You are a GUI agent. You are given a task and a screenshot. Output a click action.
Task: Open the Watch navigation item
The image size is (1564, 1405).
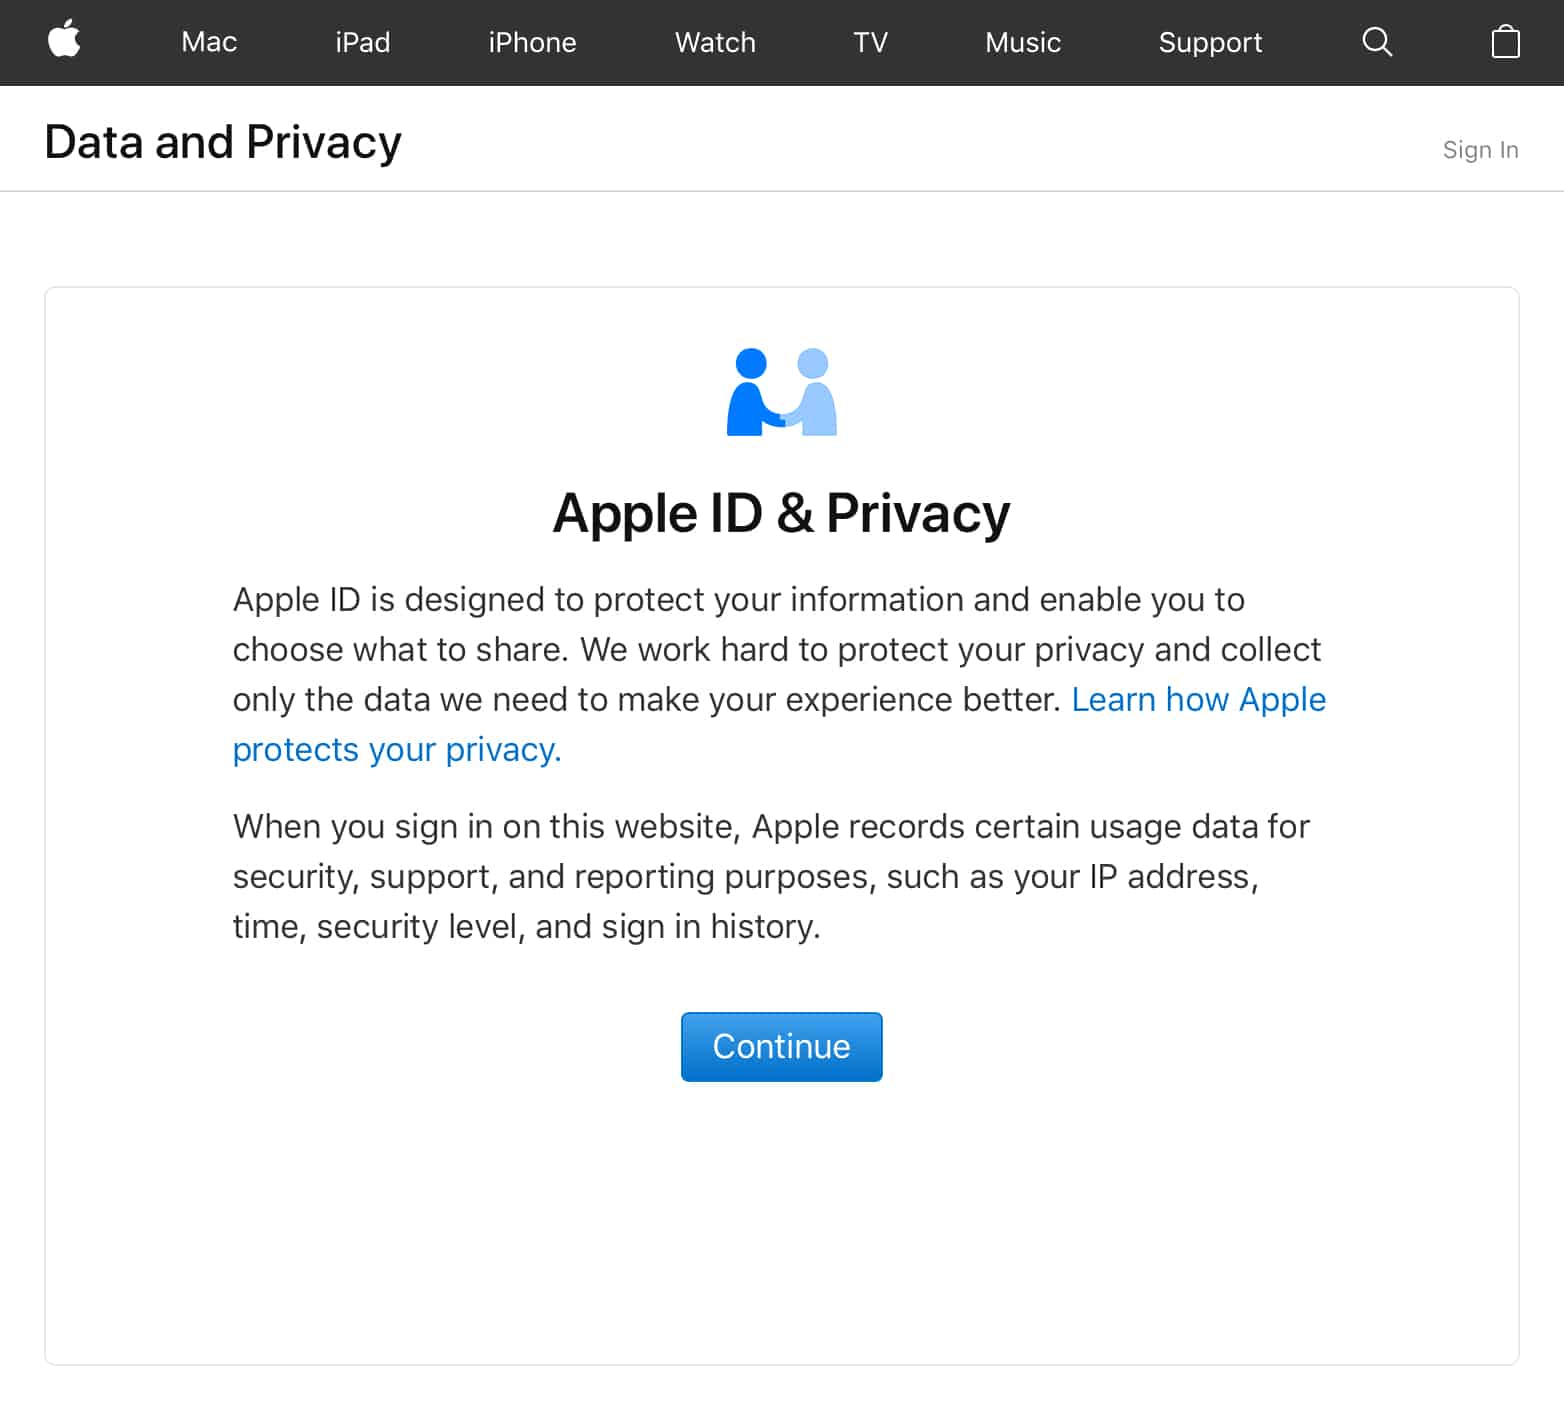(x=715, y=42)
